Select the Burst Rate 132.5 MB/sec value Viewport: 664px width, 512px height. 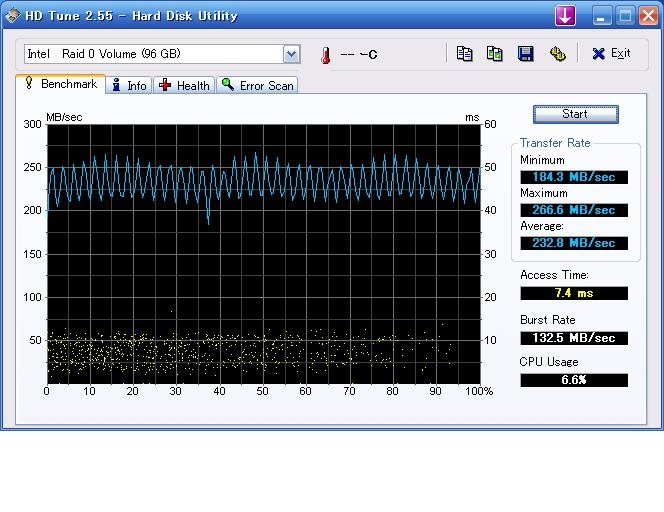point(574,338)
